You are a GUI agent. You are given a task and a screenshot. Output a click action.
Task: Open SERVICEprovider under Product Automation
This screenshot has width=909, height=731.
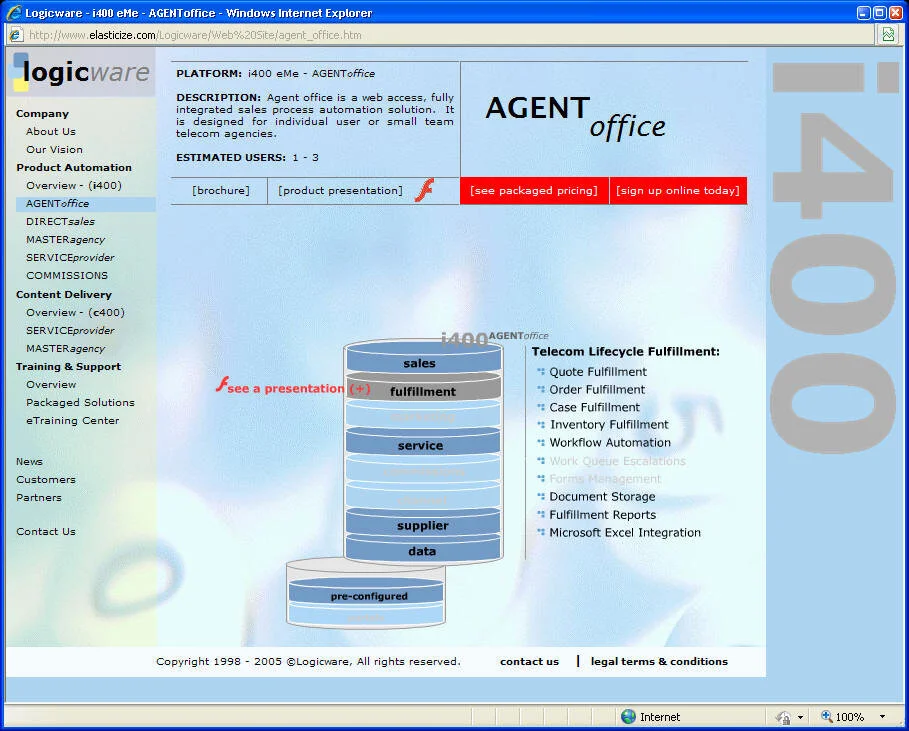coord(70,257)
